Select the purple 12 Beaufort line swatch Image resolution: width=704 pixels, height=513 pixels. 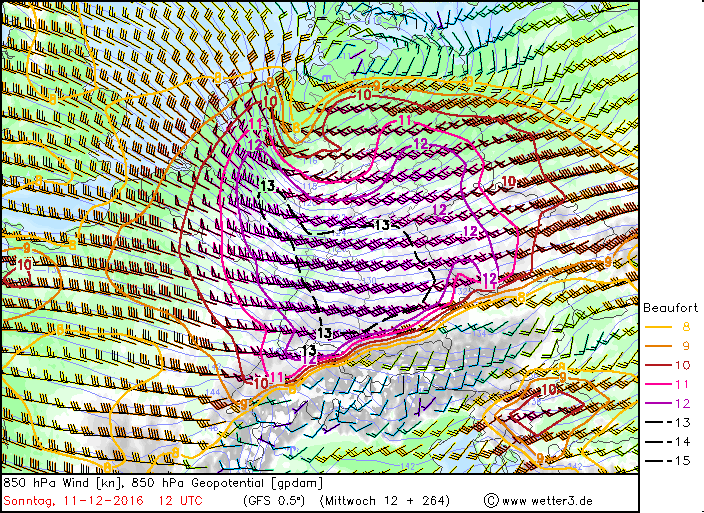tap(658, 403)
